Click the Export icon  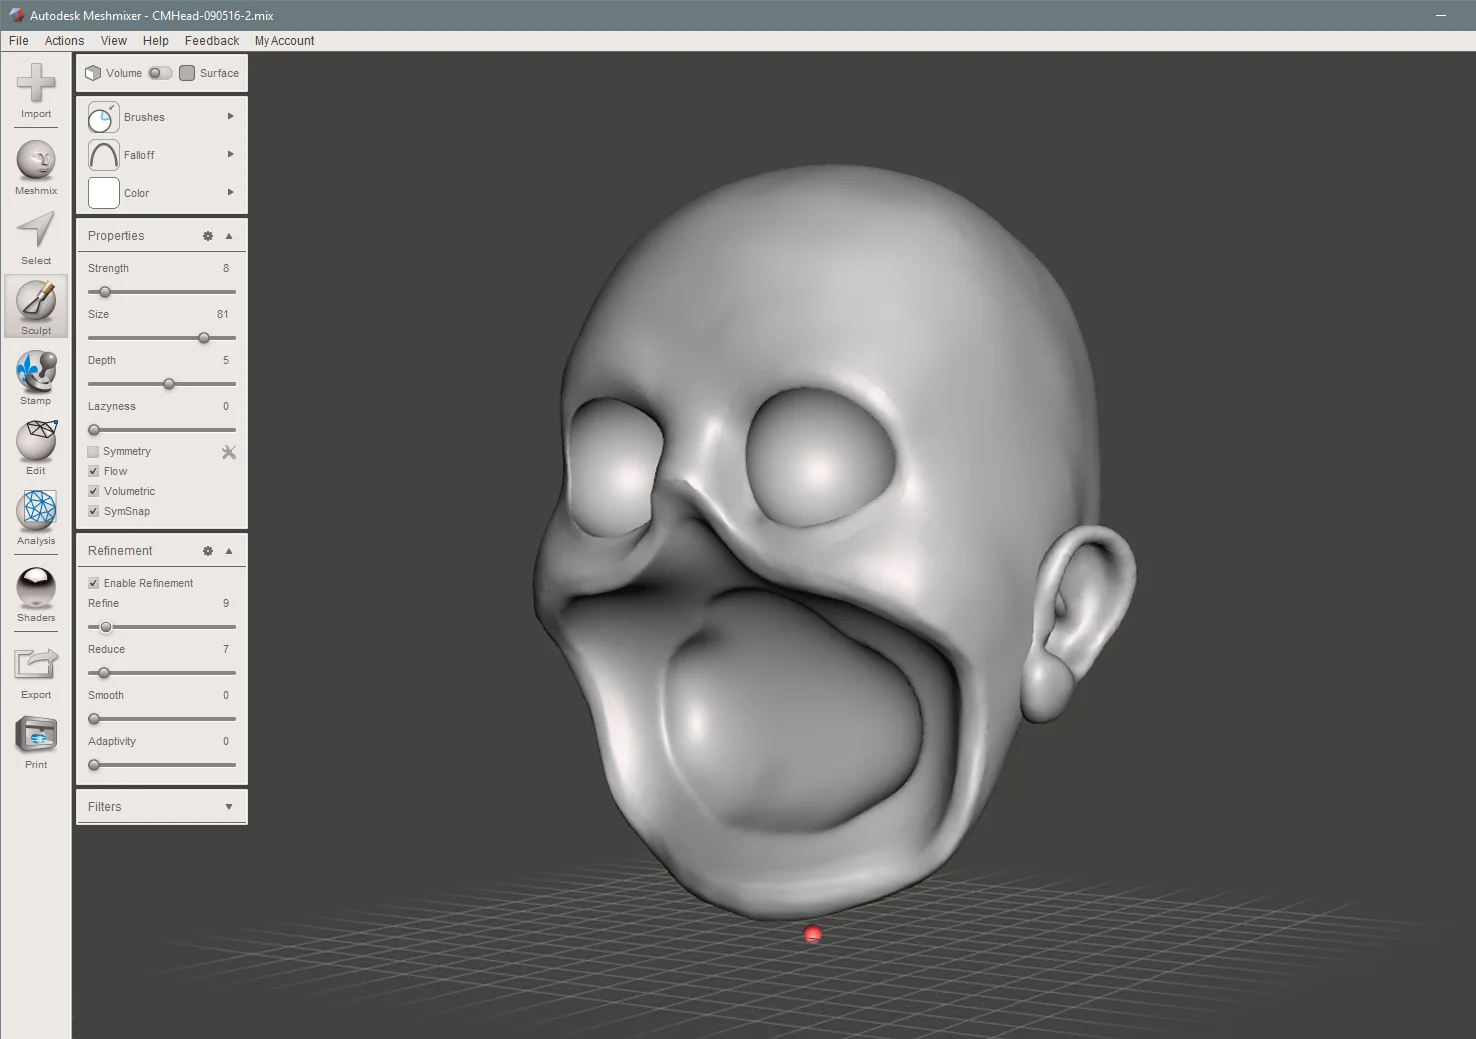point(36,664)
